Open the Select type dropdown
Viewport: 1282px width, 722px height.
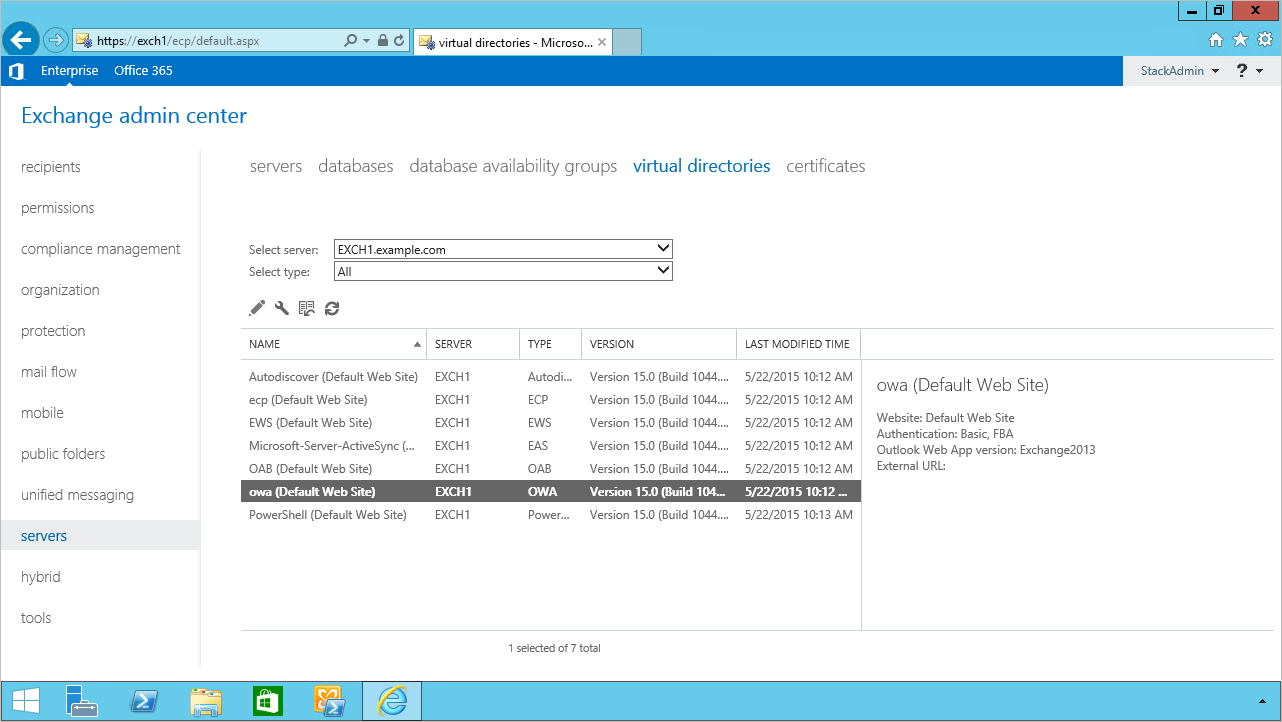[503, 271]
